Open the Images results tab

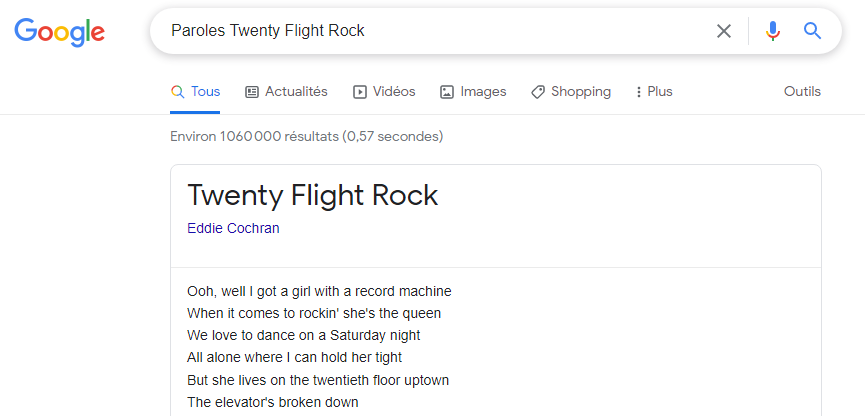[x=483, y=92]
